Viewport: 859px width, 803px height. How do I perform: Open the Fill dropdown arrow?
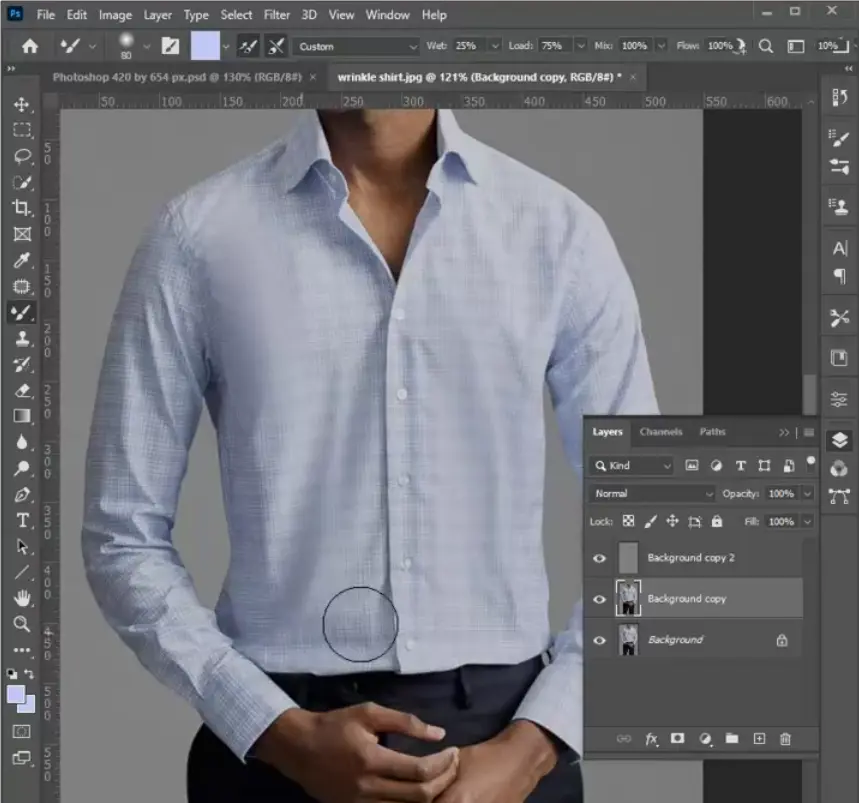click(808, 521)
